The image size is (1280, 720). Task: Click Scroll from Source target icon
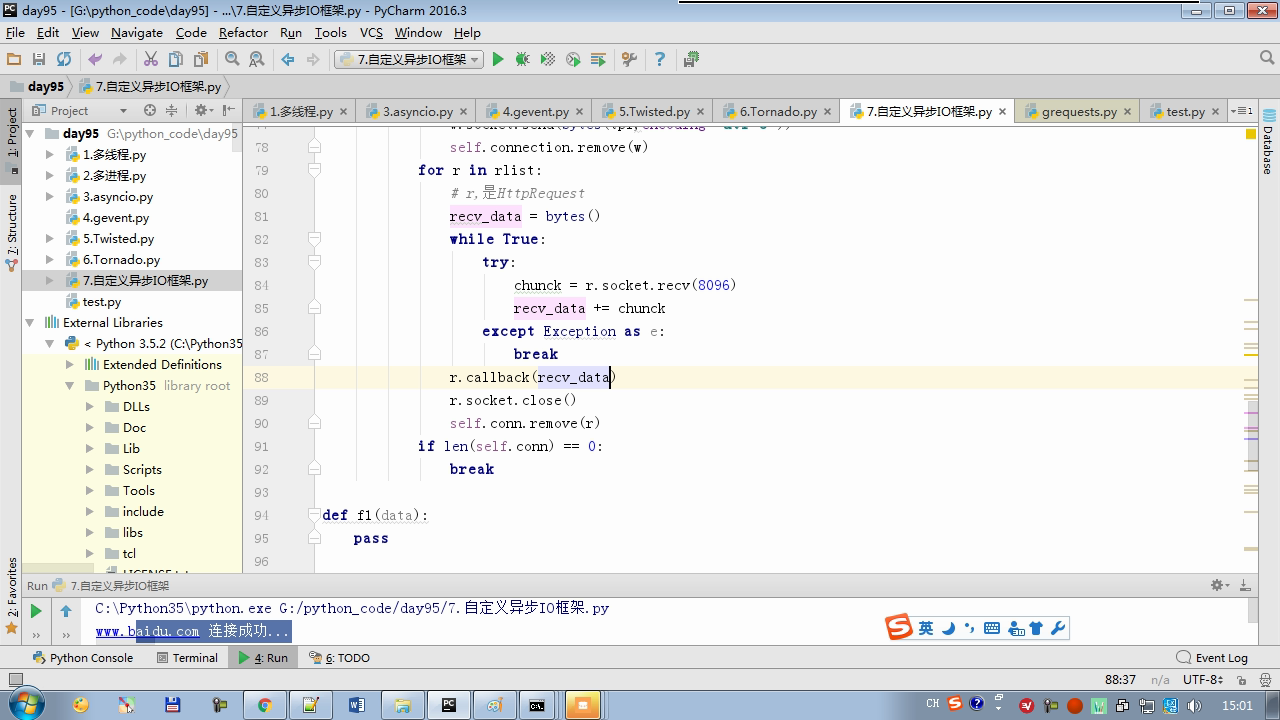click(150, 111)
